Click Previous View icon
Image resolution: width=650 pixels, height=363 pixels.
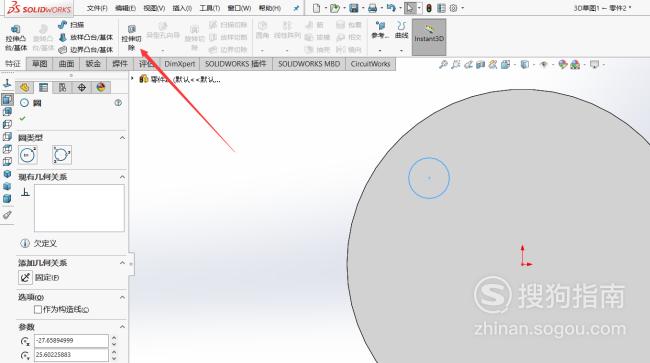(468, 64)
